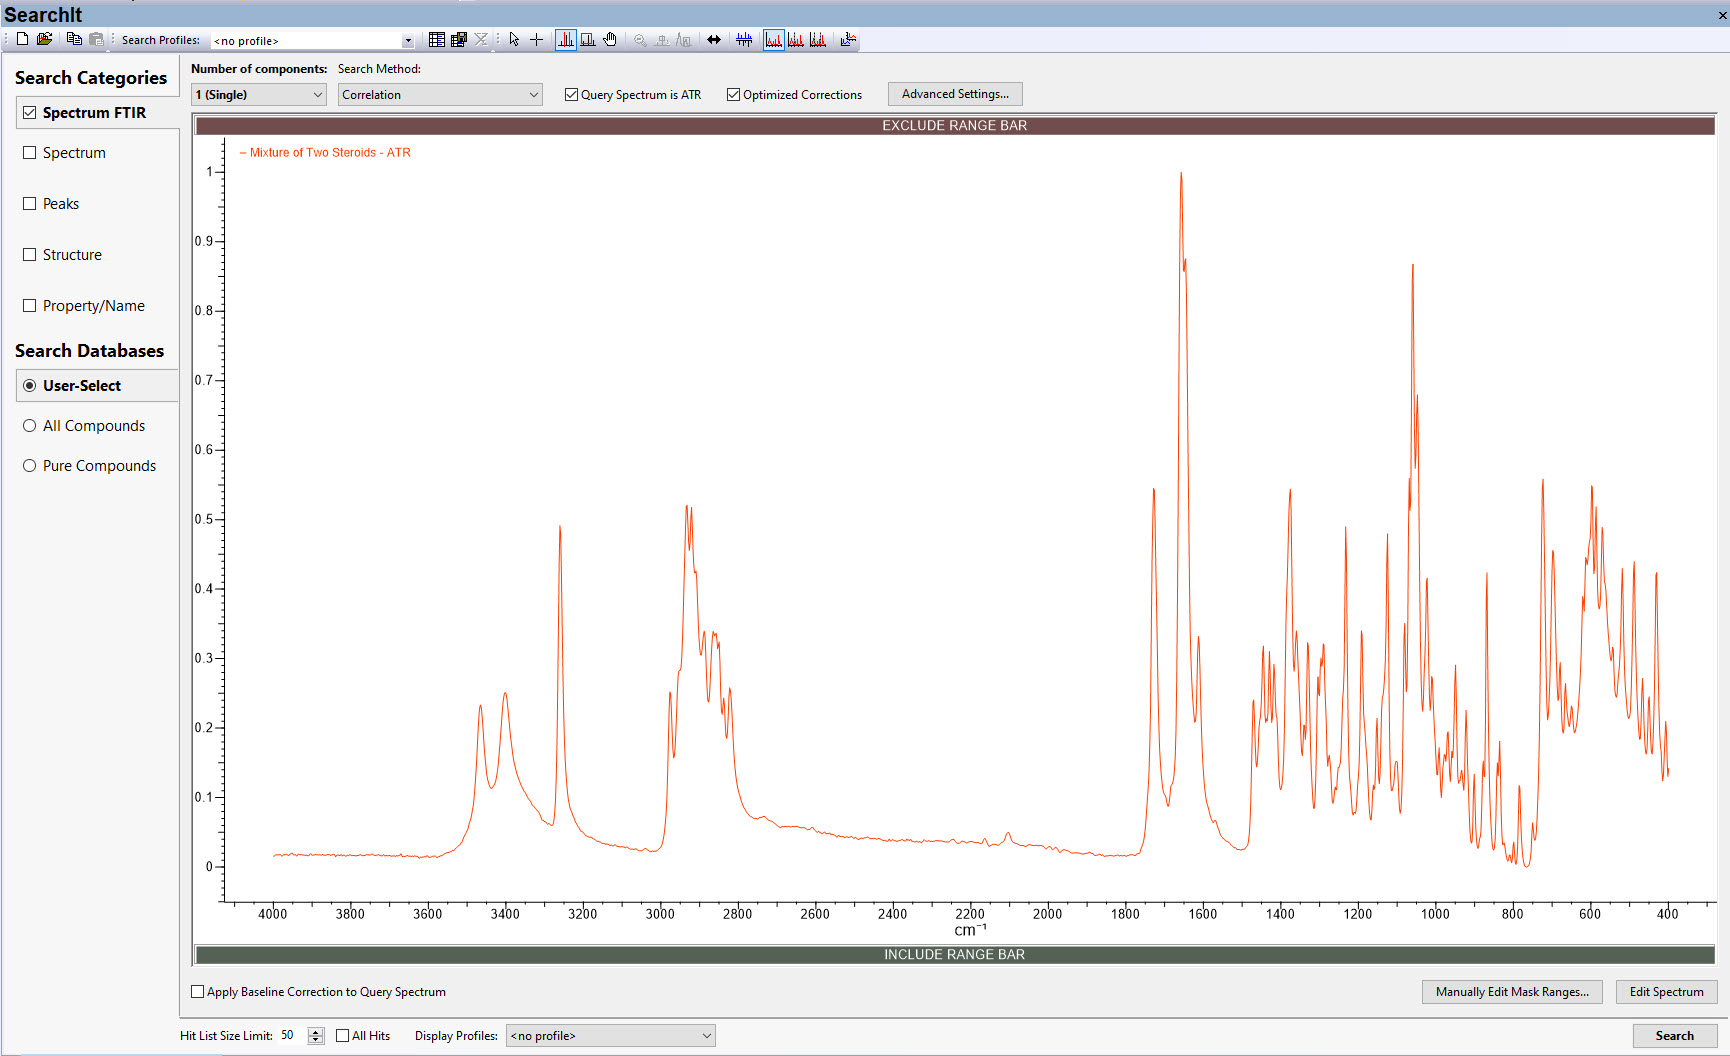Select the crosshair cursor tool
The height and width of the screenshot is (1056, 1730).
537,40
